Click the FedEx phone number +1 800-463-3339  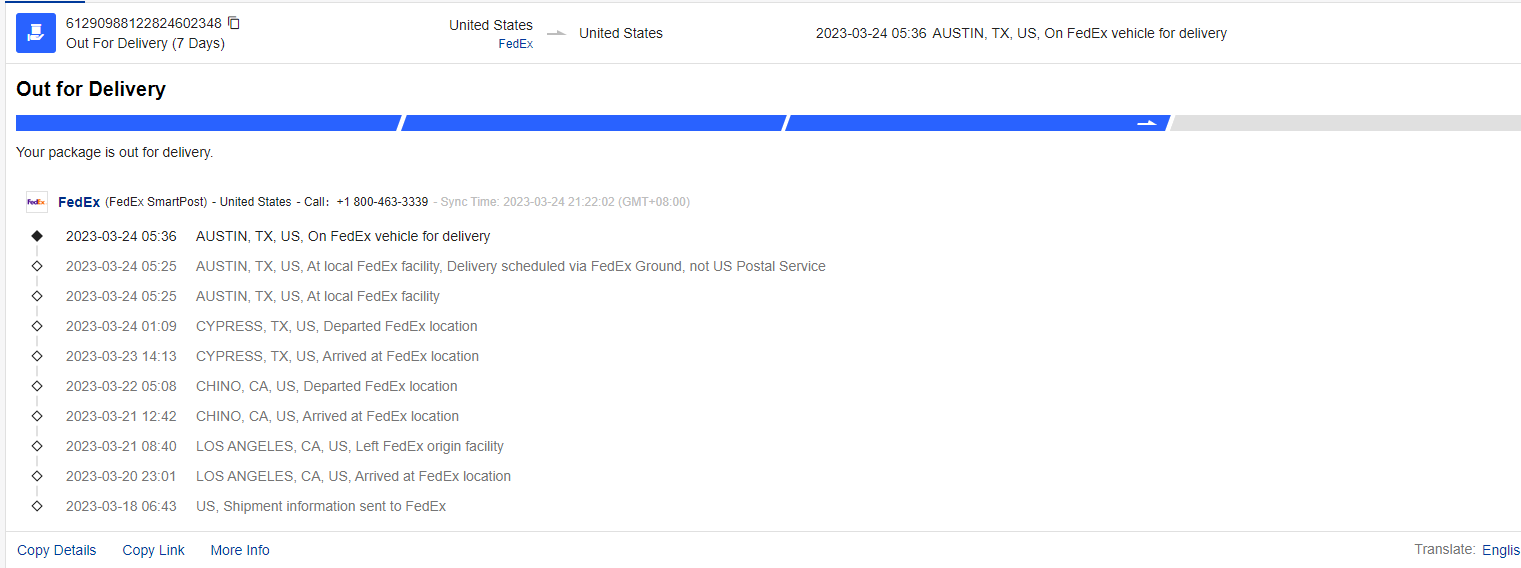pyautogui.click(x=382, y=202)
